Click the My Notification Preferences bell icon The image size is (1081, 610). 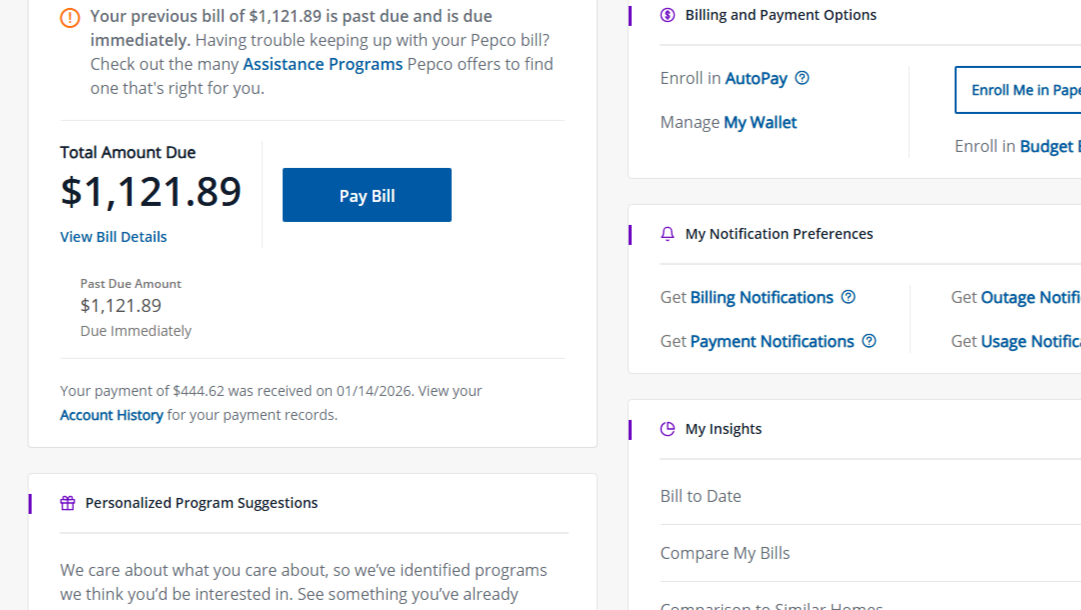click(x=667, y=233)
